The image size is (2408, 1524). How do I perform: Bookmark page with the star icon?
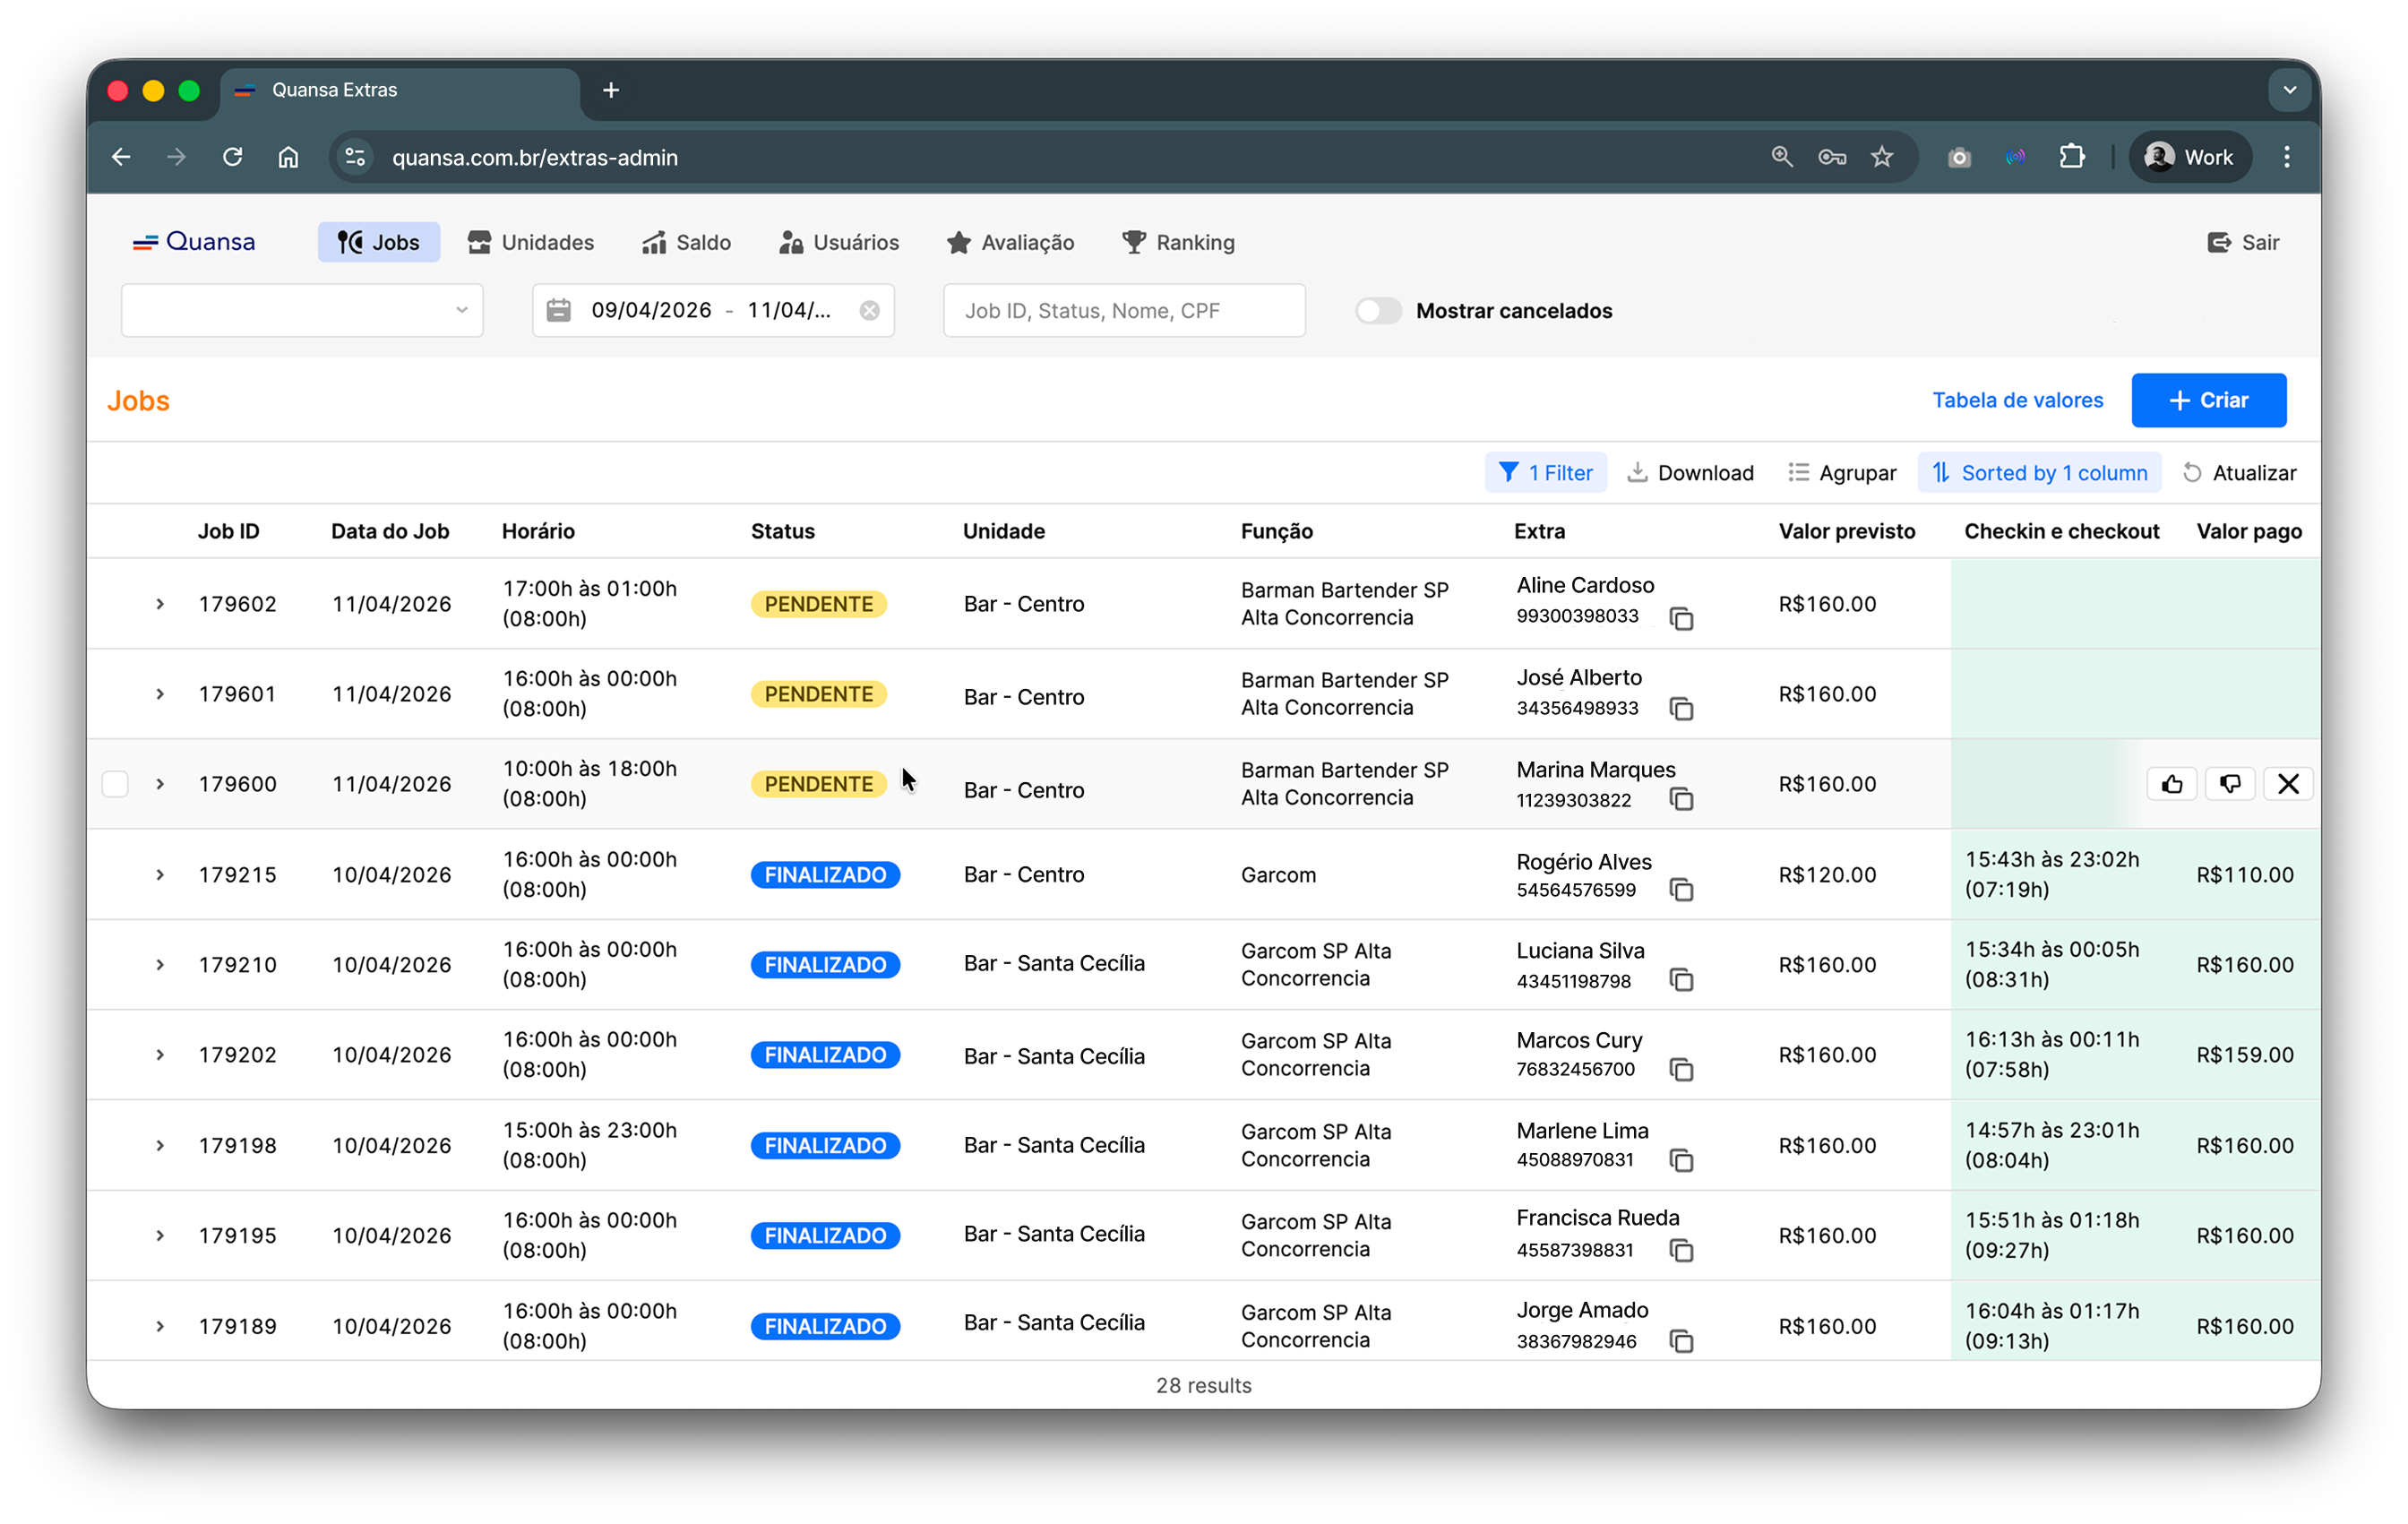[x=1882, y=157]
